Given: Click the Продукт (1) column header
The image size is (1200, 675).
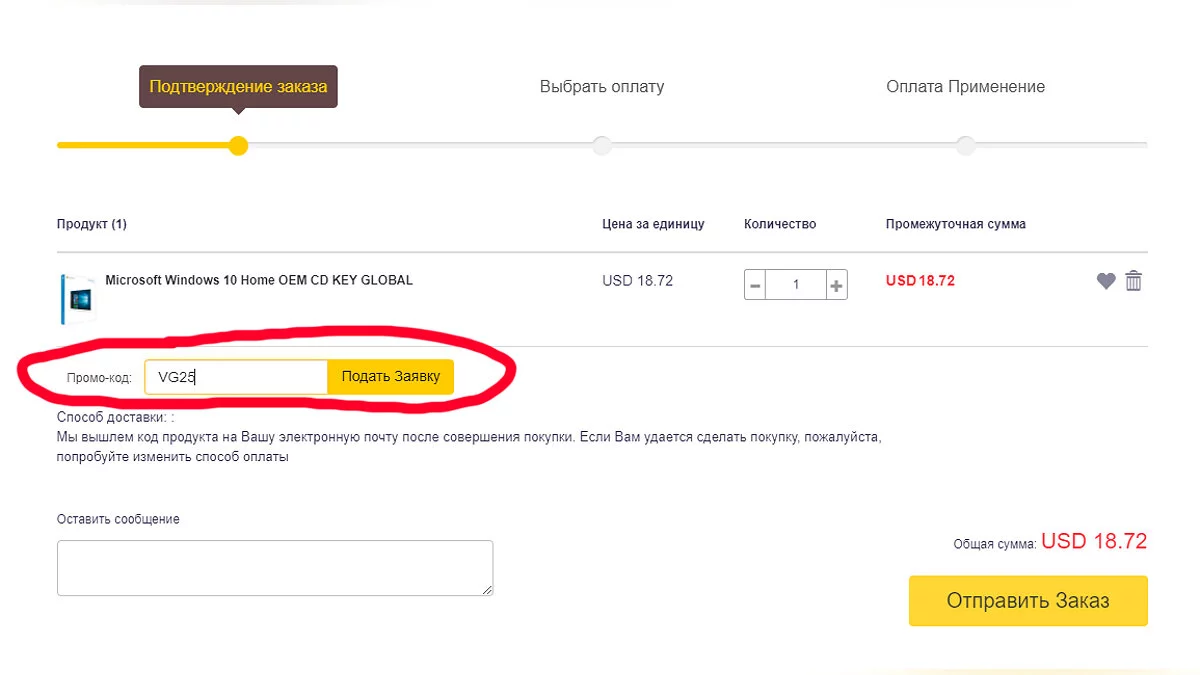Looking at the screenshot, I should pyautogui.click(x=92, y=224).
